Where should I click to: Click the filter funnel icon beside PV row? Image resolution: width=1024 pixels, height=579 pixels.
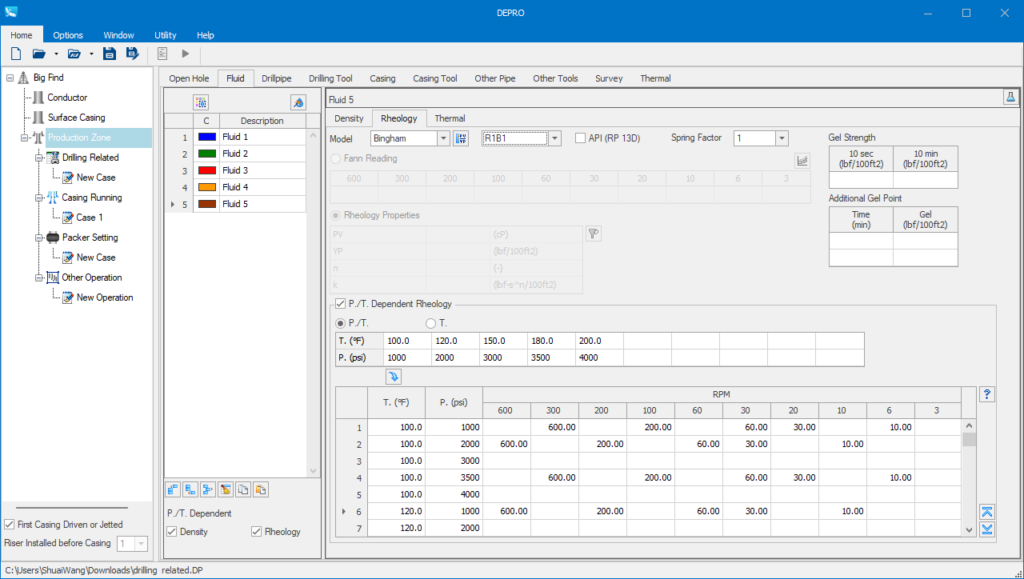coord(593,234)
